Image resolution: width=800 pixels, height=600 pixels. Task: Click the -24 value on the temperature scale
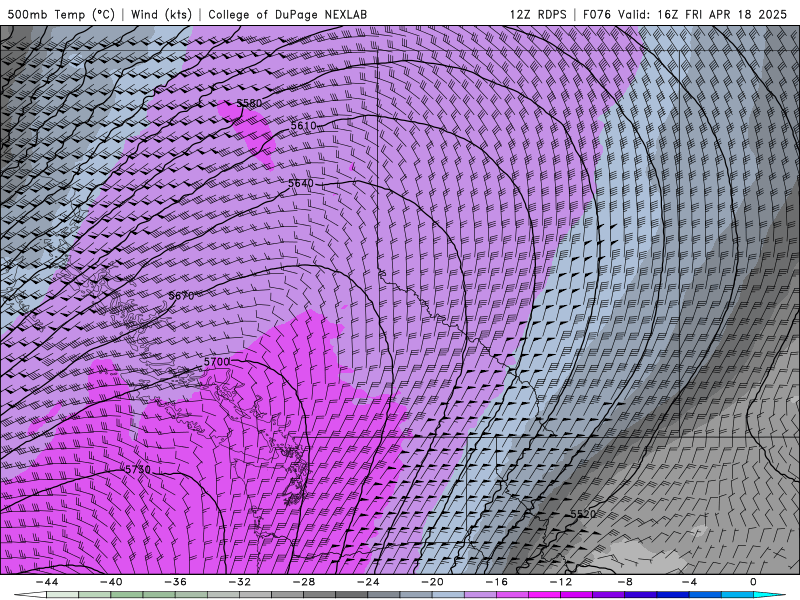[x=368, y=582]
